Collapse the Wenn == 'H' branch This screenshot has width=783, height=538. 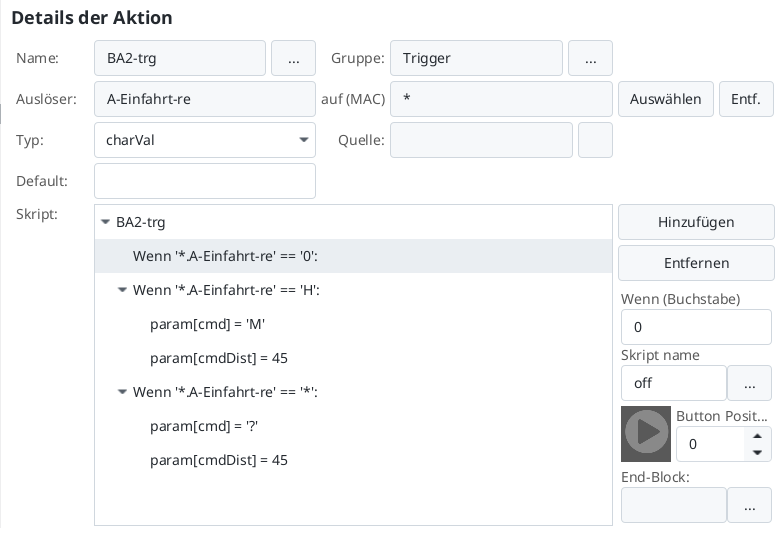[x=123, y=291]
